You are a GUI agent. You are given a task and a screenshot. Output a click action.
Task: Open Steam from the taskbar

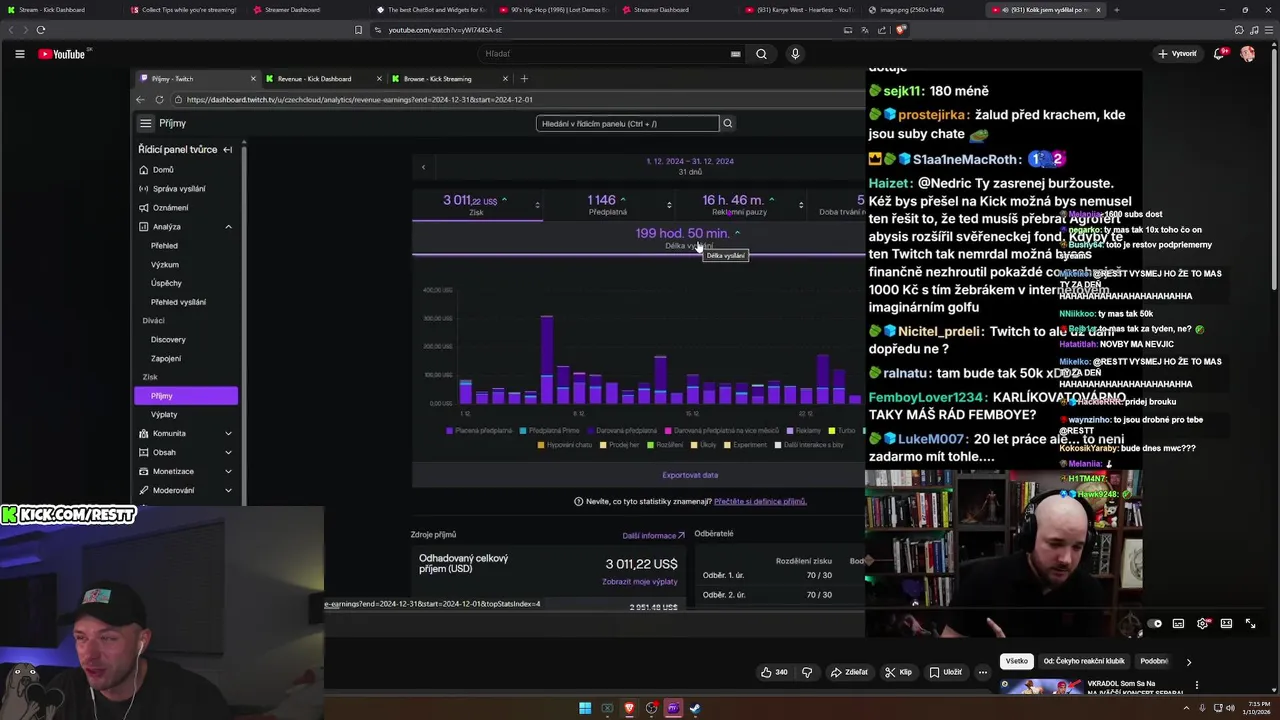(695, 709)
